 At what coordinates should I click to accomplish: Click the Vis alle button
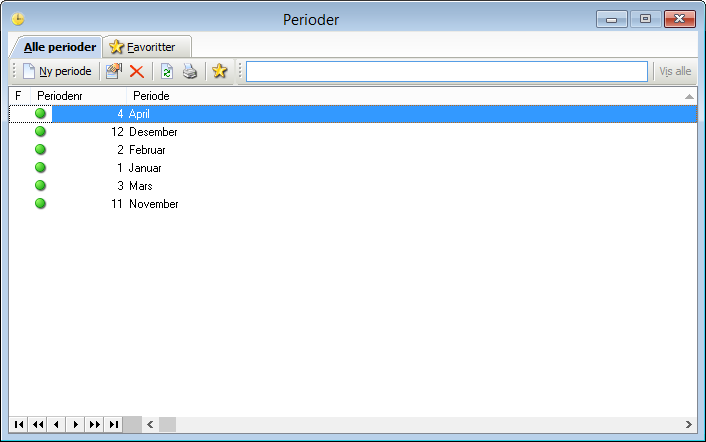[x=675, y=71]
